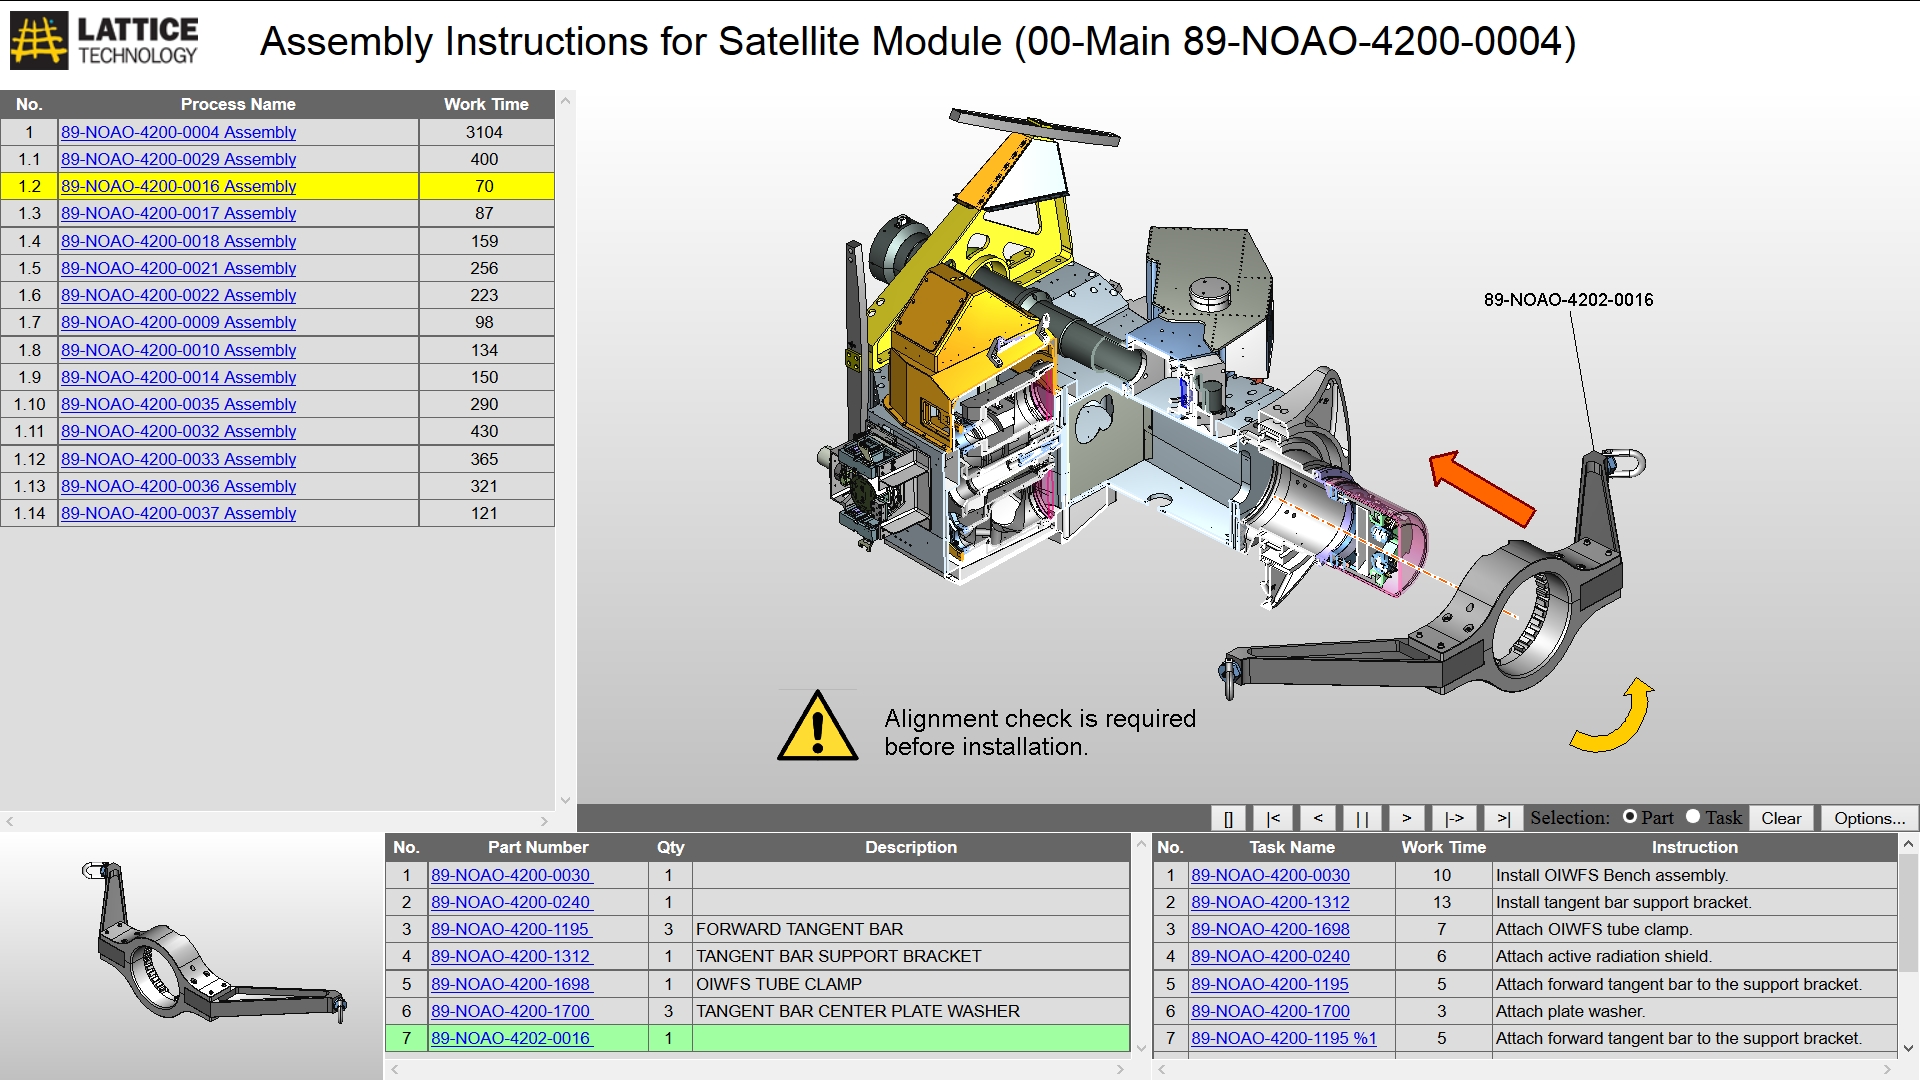
Task: Stop the animation playback
Action: tap(1229, 818)
